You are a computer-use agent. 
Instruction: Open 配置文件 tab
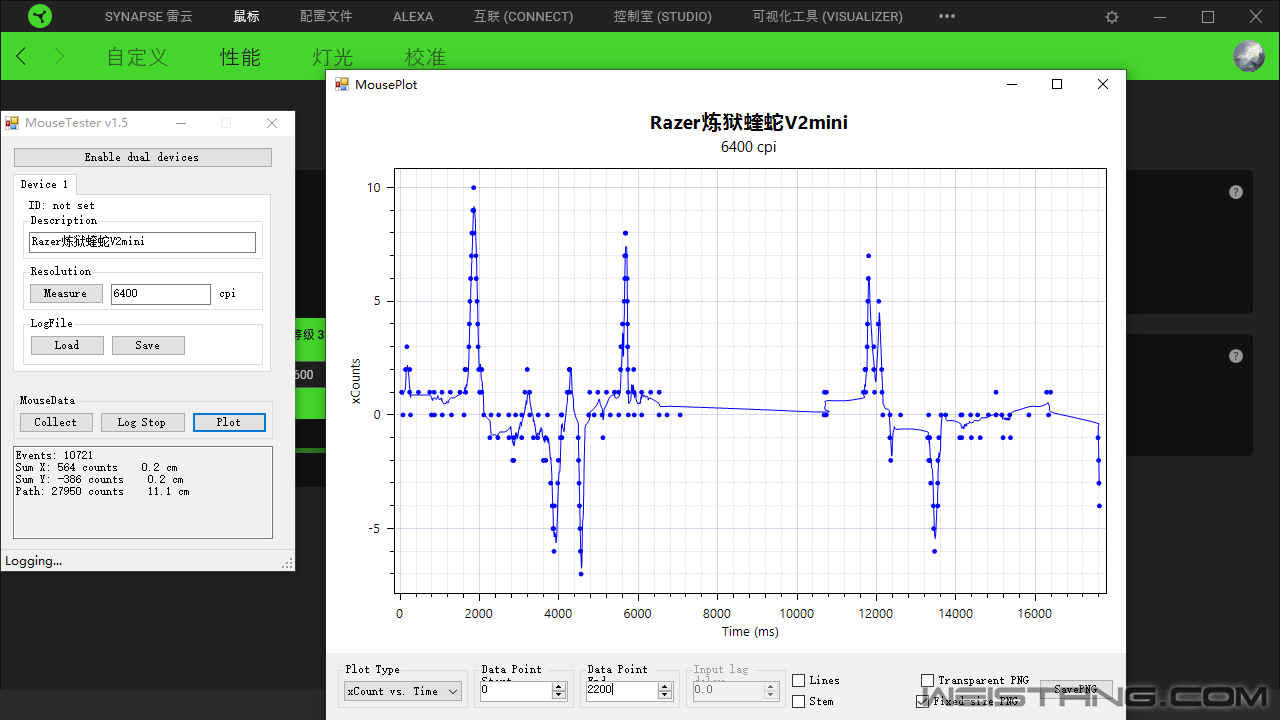326,17
